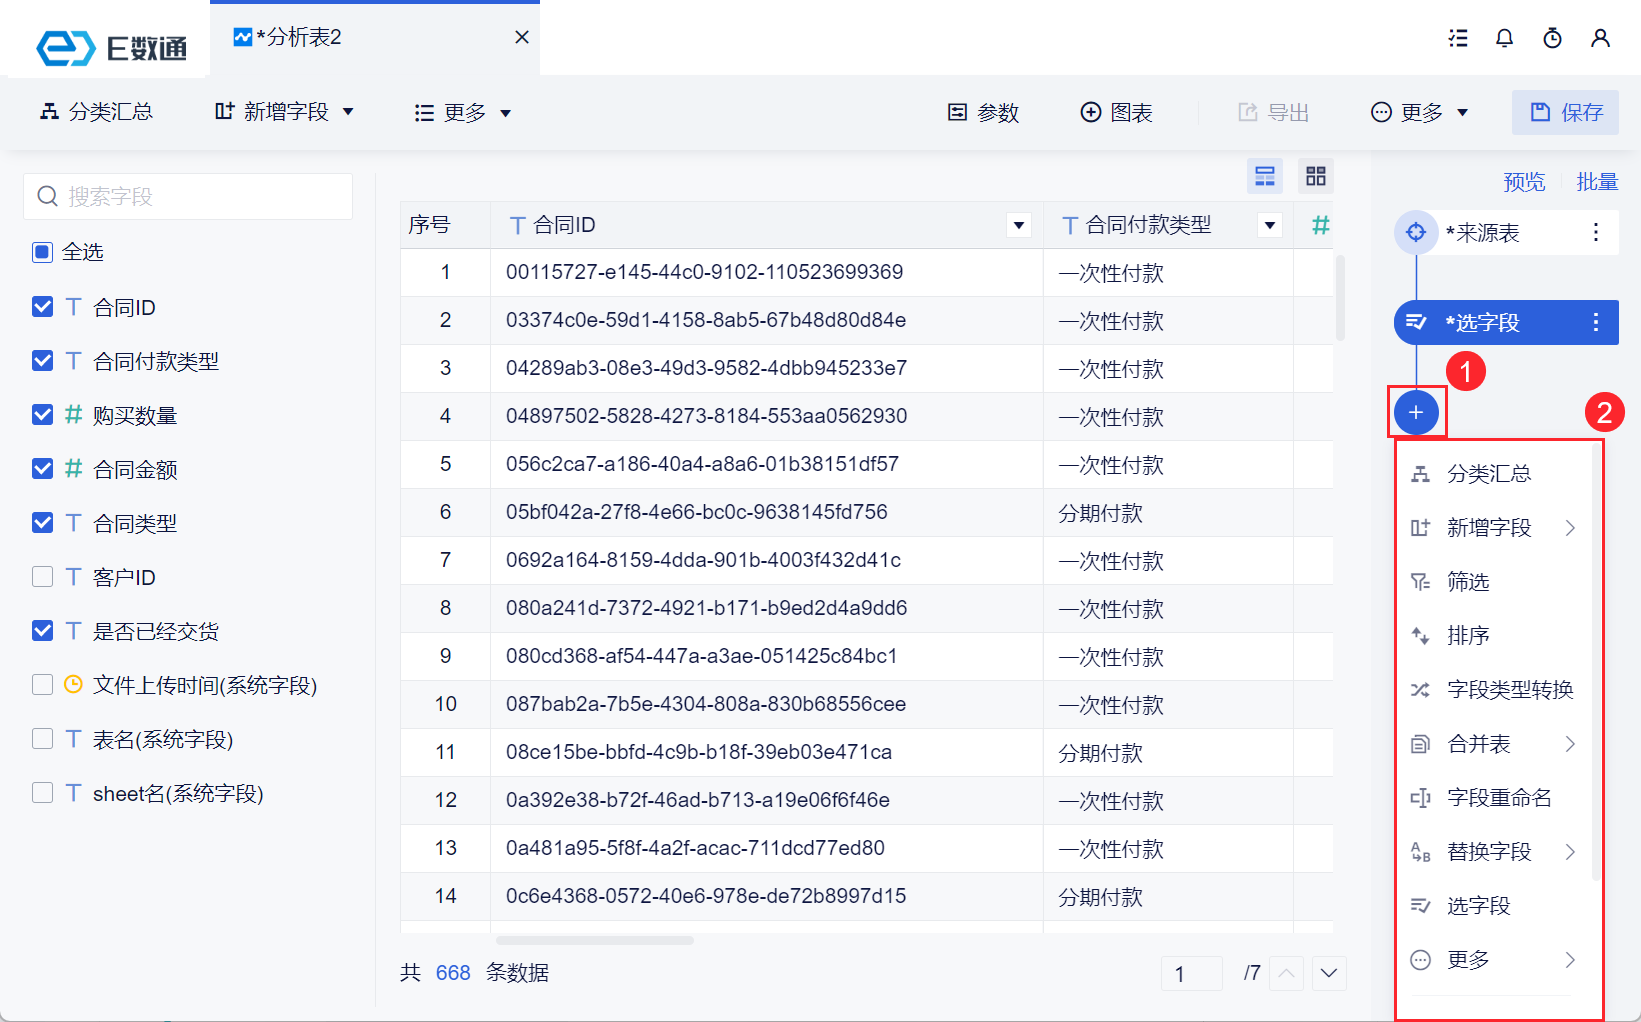
Task: Click the 预览 preview link
Action: tap(1524, 182)
